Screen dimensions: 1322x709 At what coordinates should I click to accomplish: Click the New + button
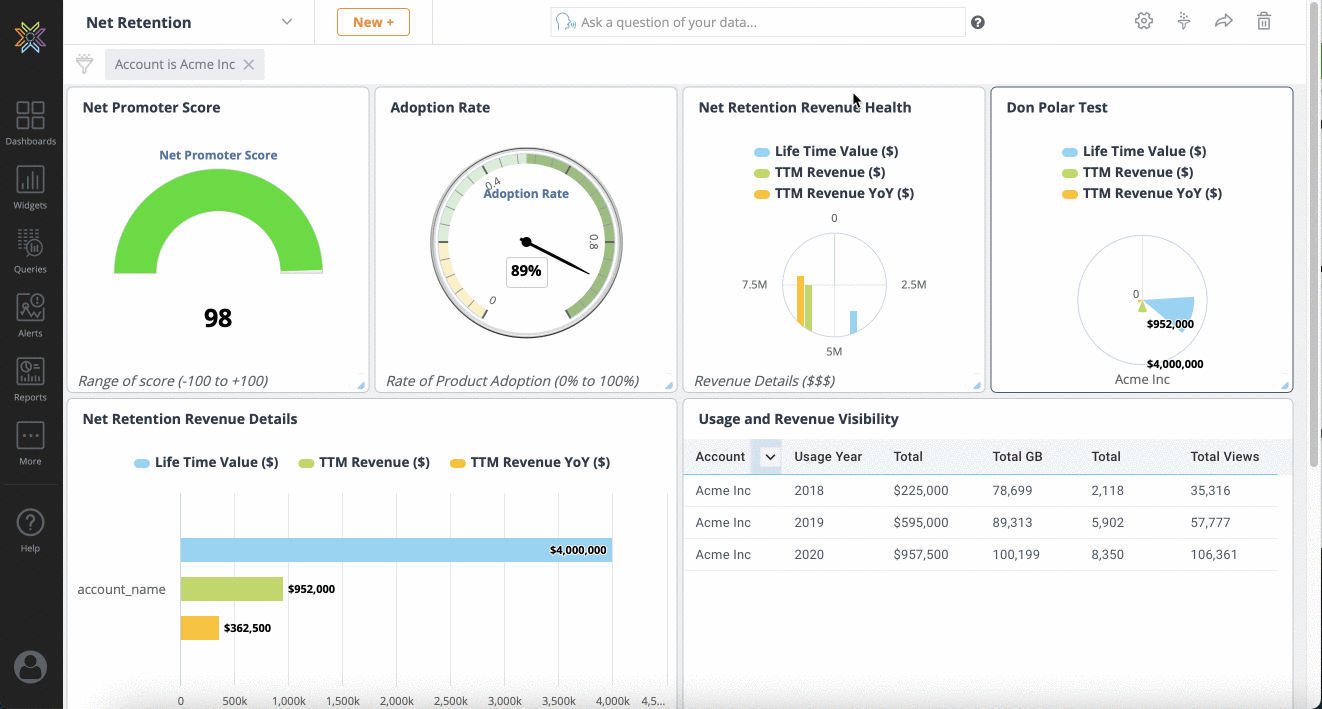[x=373, y=22]
